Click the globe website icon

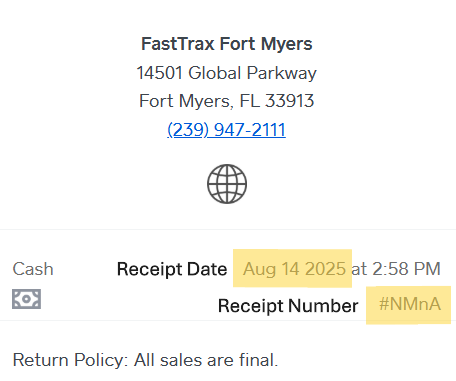click(227, 184)
